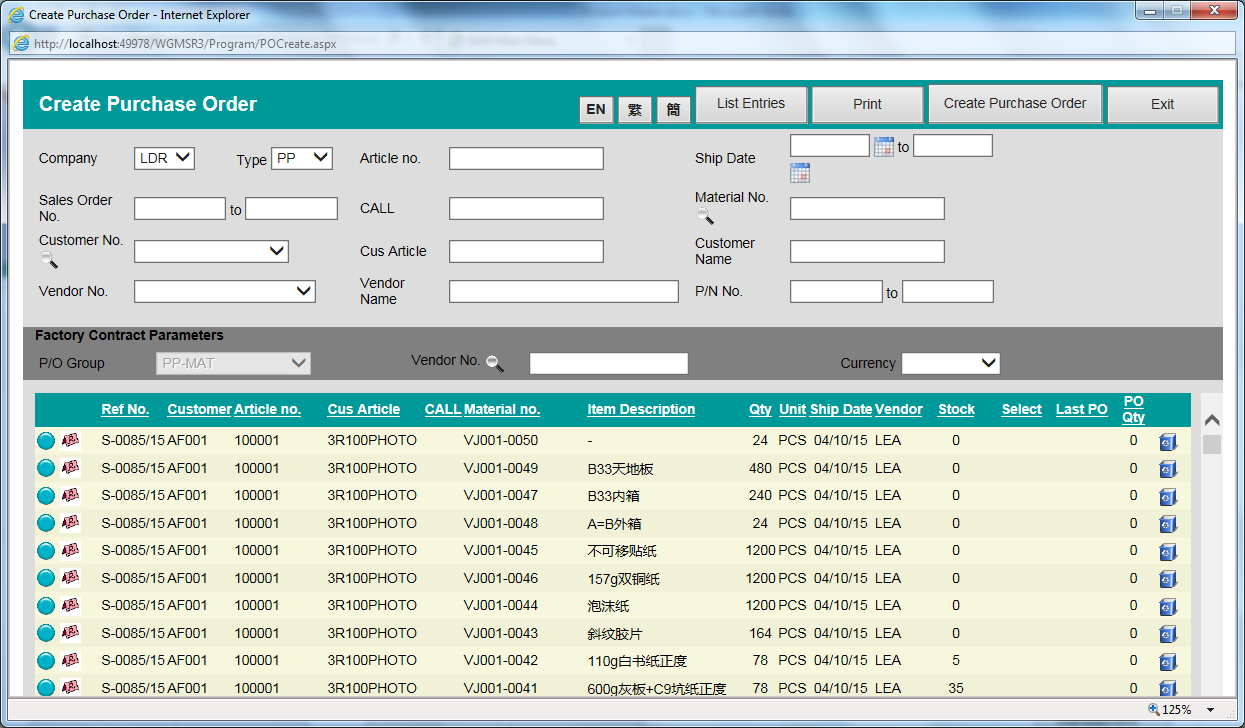Click the Select column header link
Image resolution: width=1245 pixels, height=728 pixels.
click(1022, 409)
